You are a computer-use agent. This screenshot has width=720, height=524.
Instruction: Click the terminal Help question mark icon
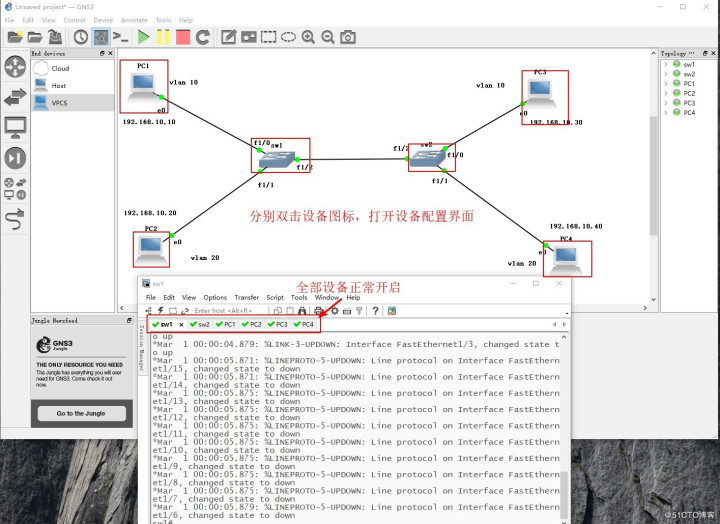(375, 311)
